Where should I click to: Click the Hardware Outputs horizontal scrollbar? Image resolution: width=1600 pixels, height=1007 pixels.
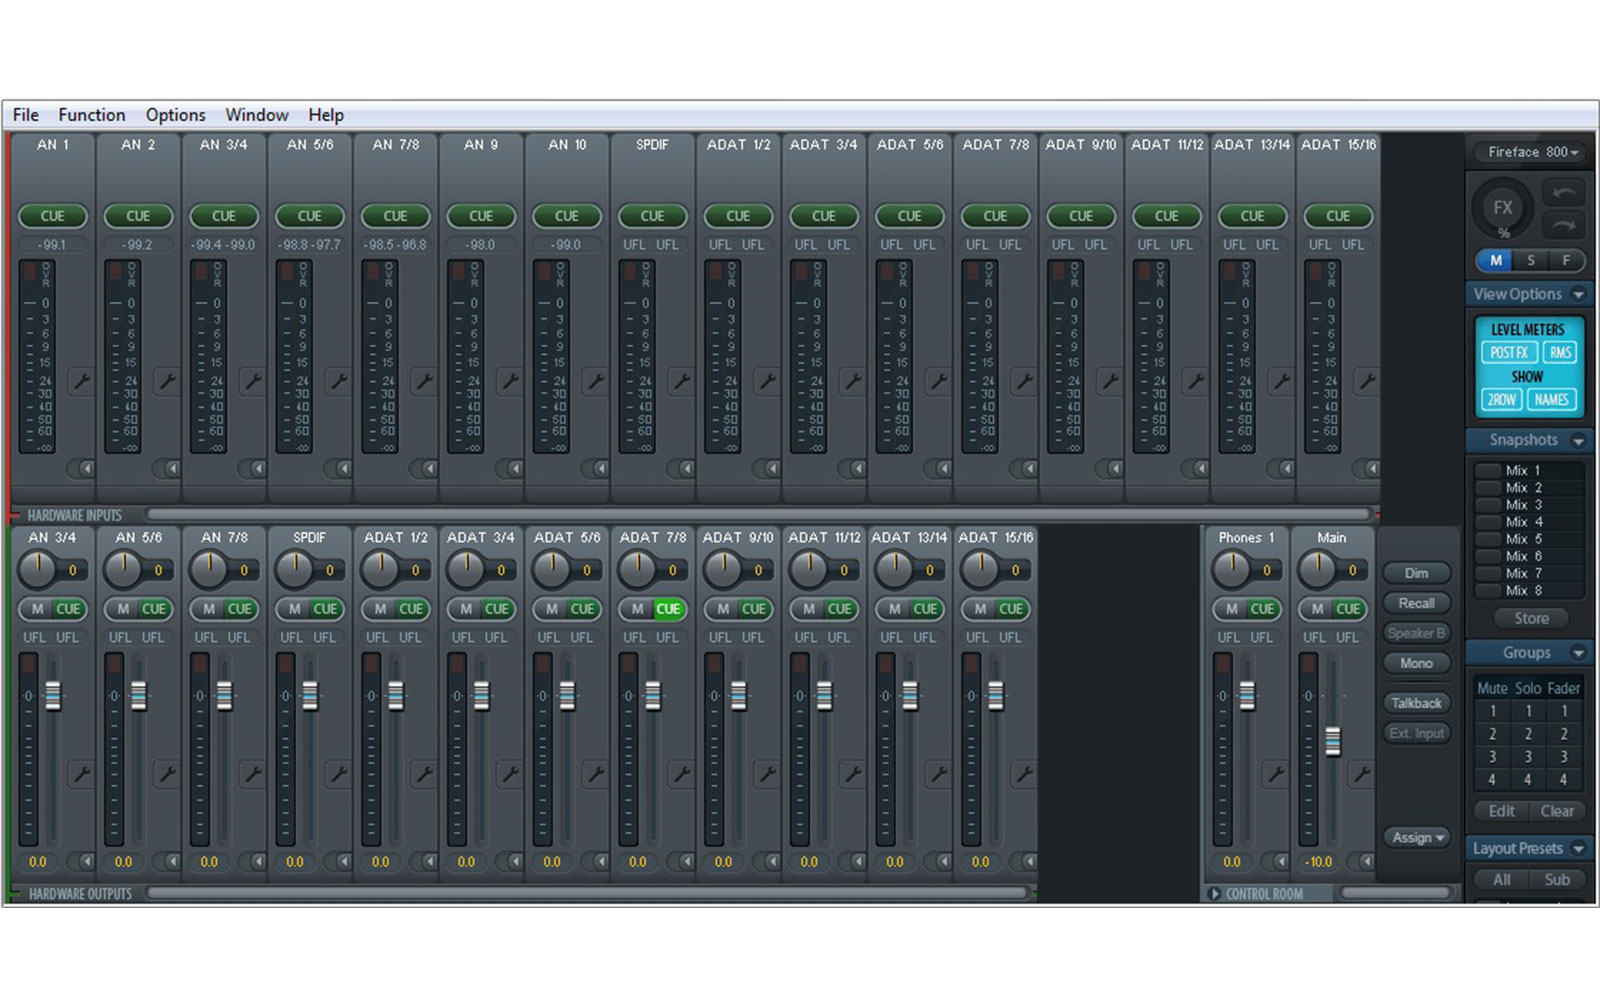click(588, 893)
